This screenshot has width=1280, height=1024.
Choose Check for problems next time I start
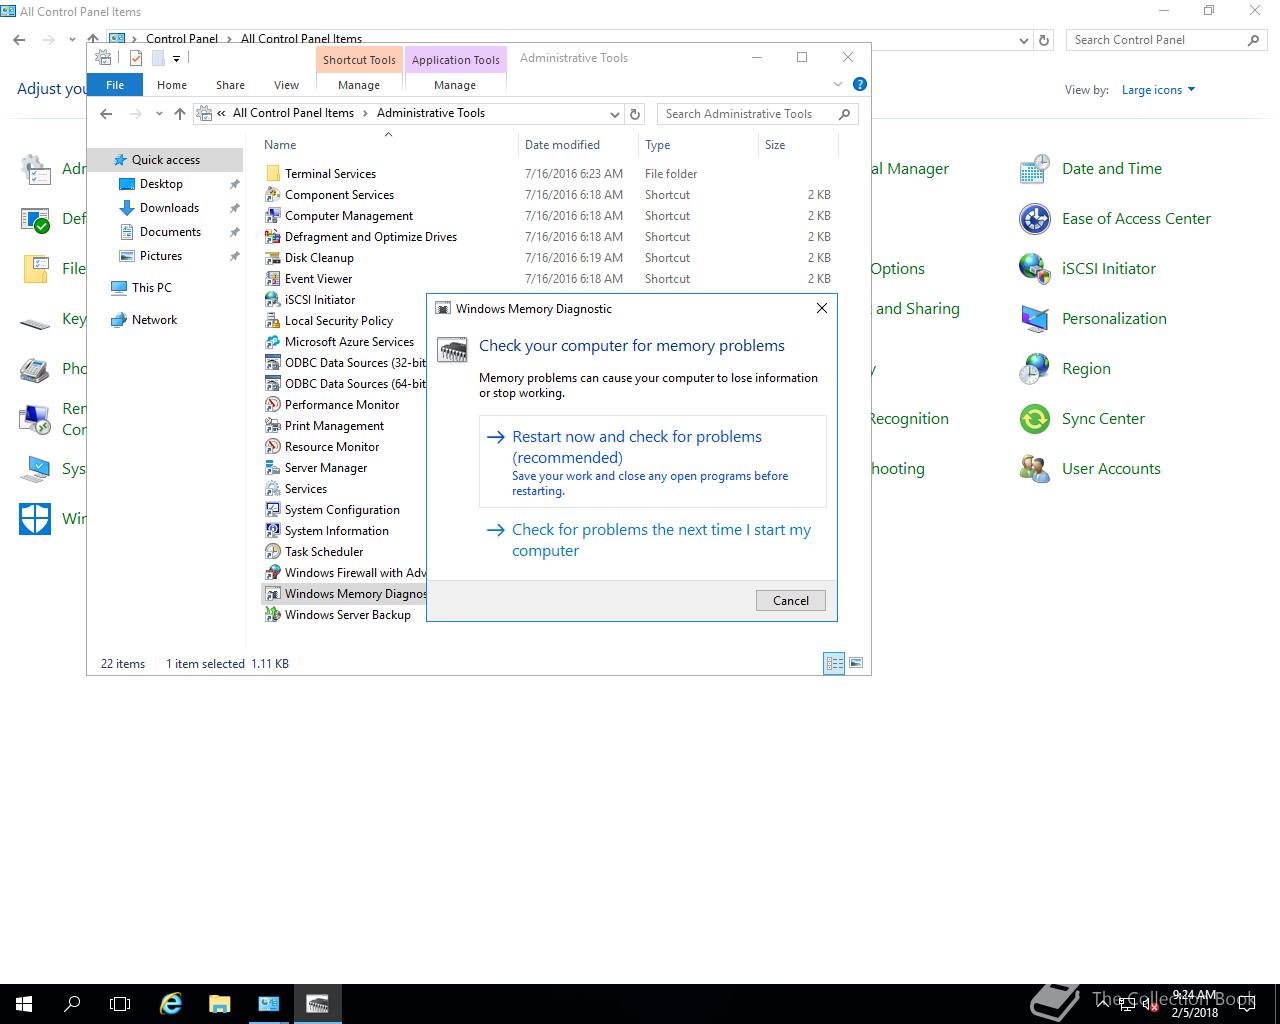click(x=653, y=540)
